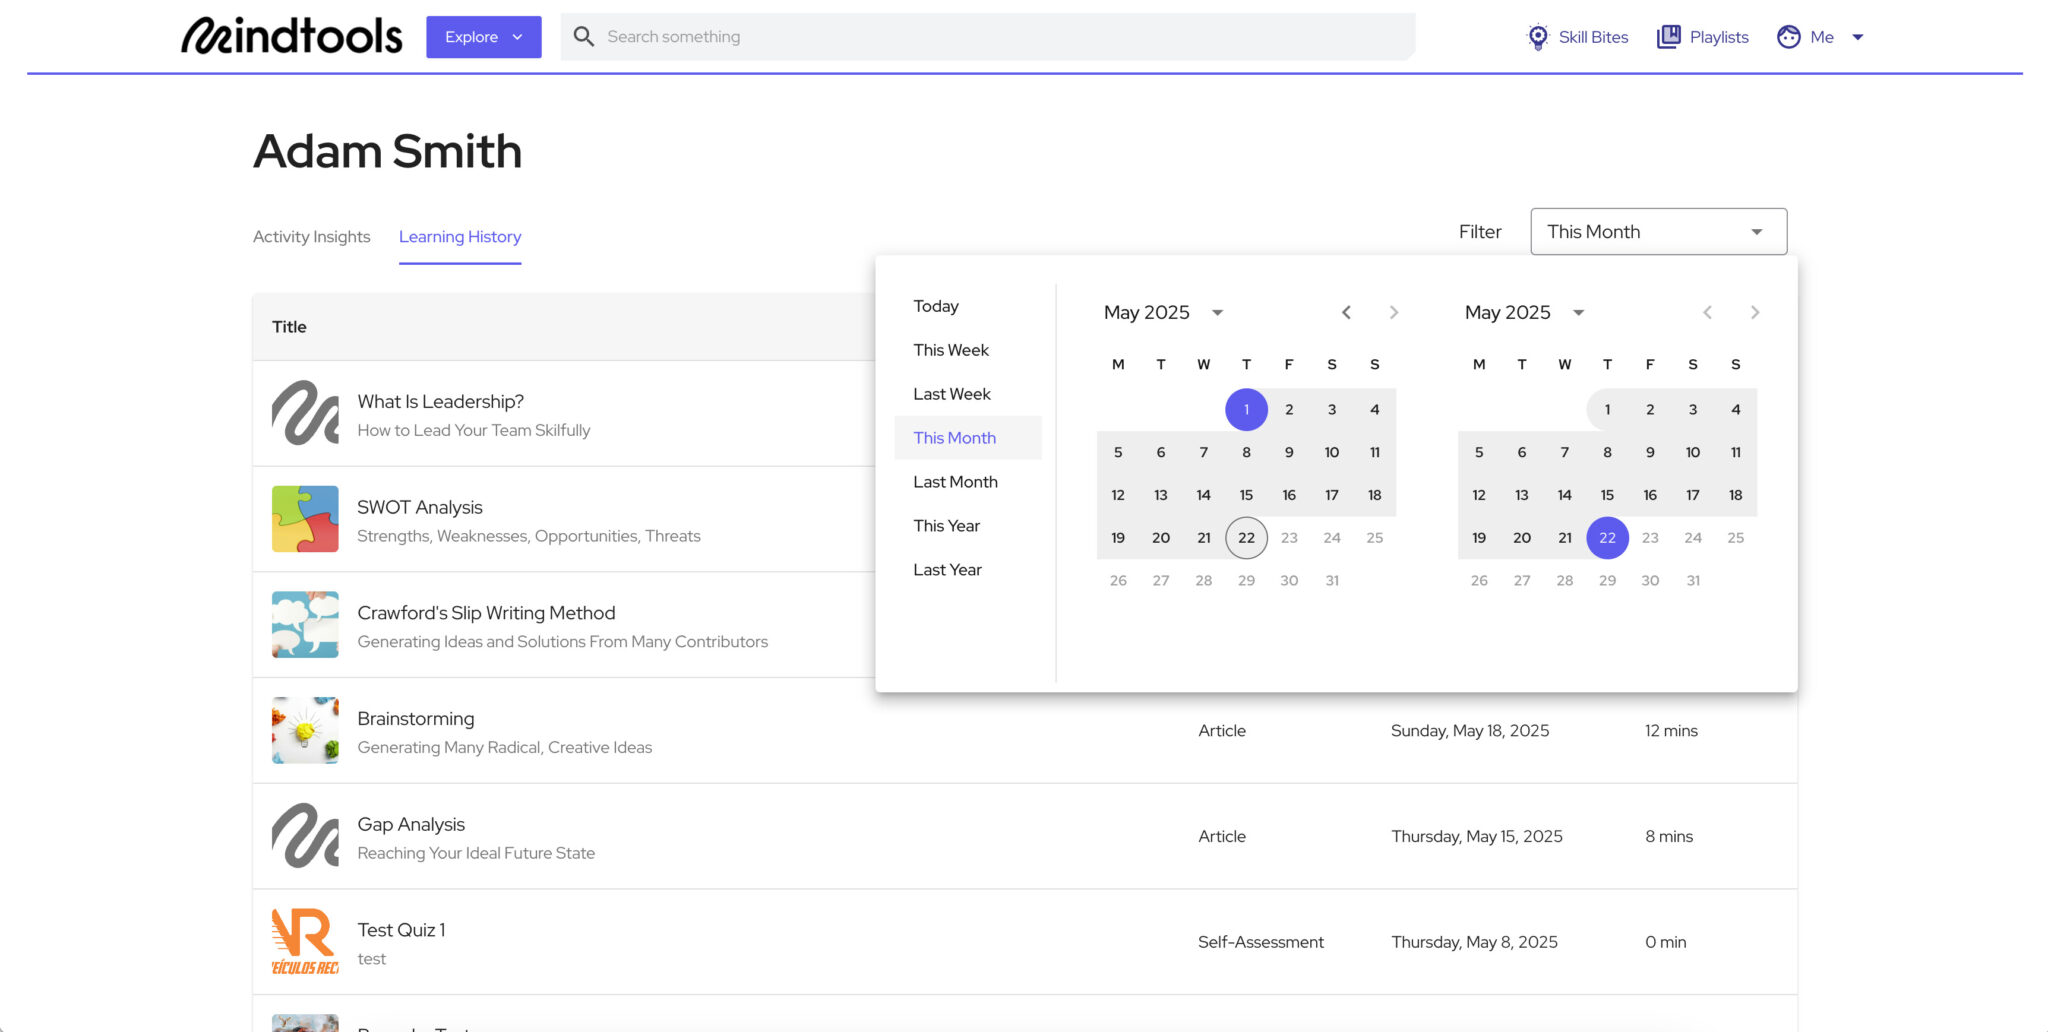Open the Gap Analysis article link
This screenshot has height=1032, width=2048.
click(x=411, y=824)
